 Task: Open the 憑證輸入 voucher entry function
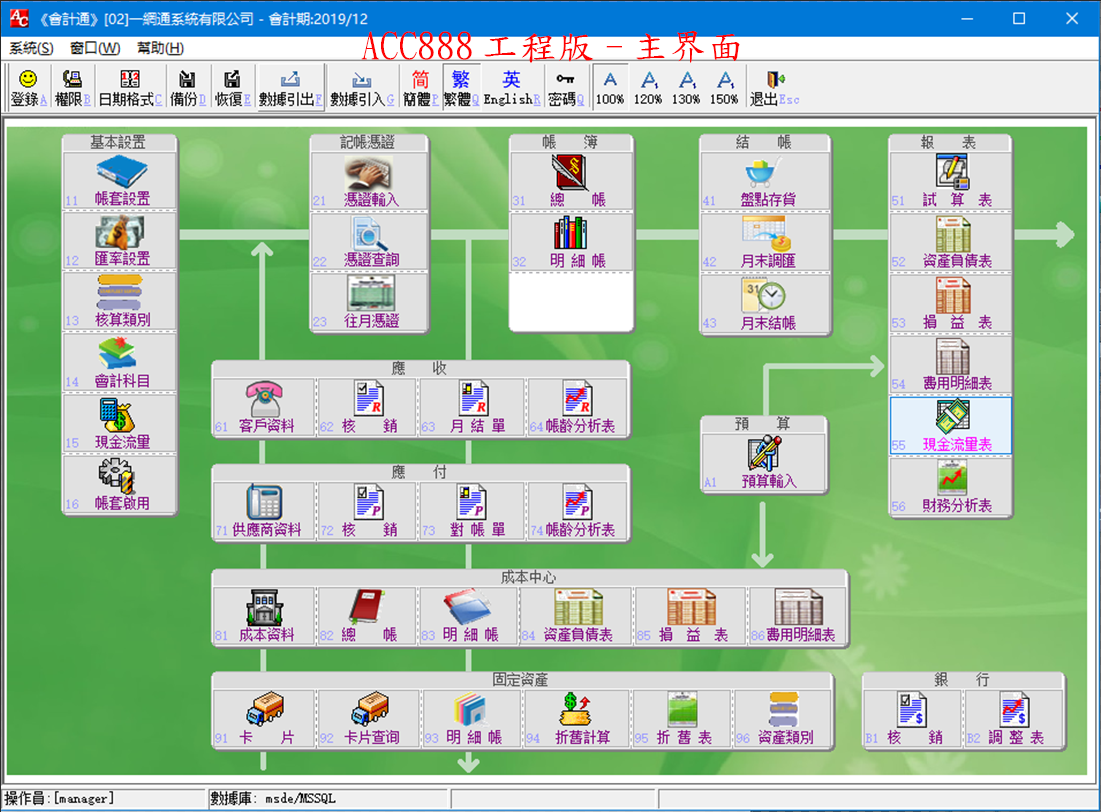pyautogui.click(x=369, y=180)
